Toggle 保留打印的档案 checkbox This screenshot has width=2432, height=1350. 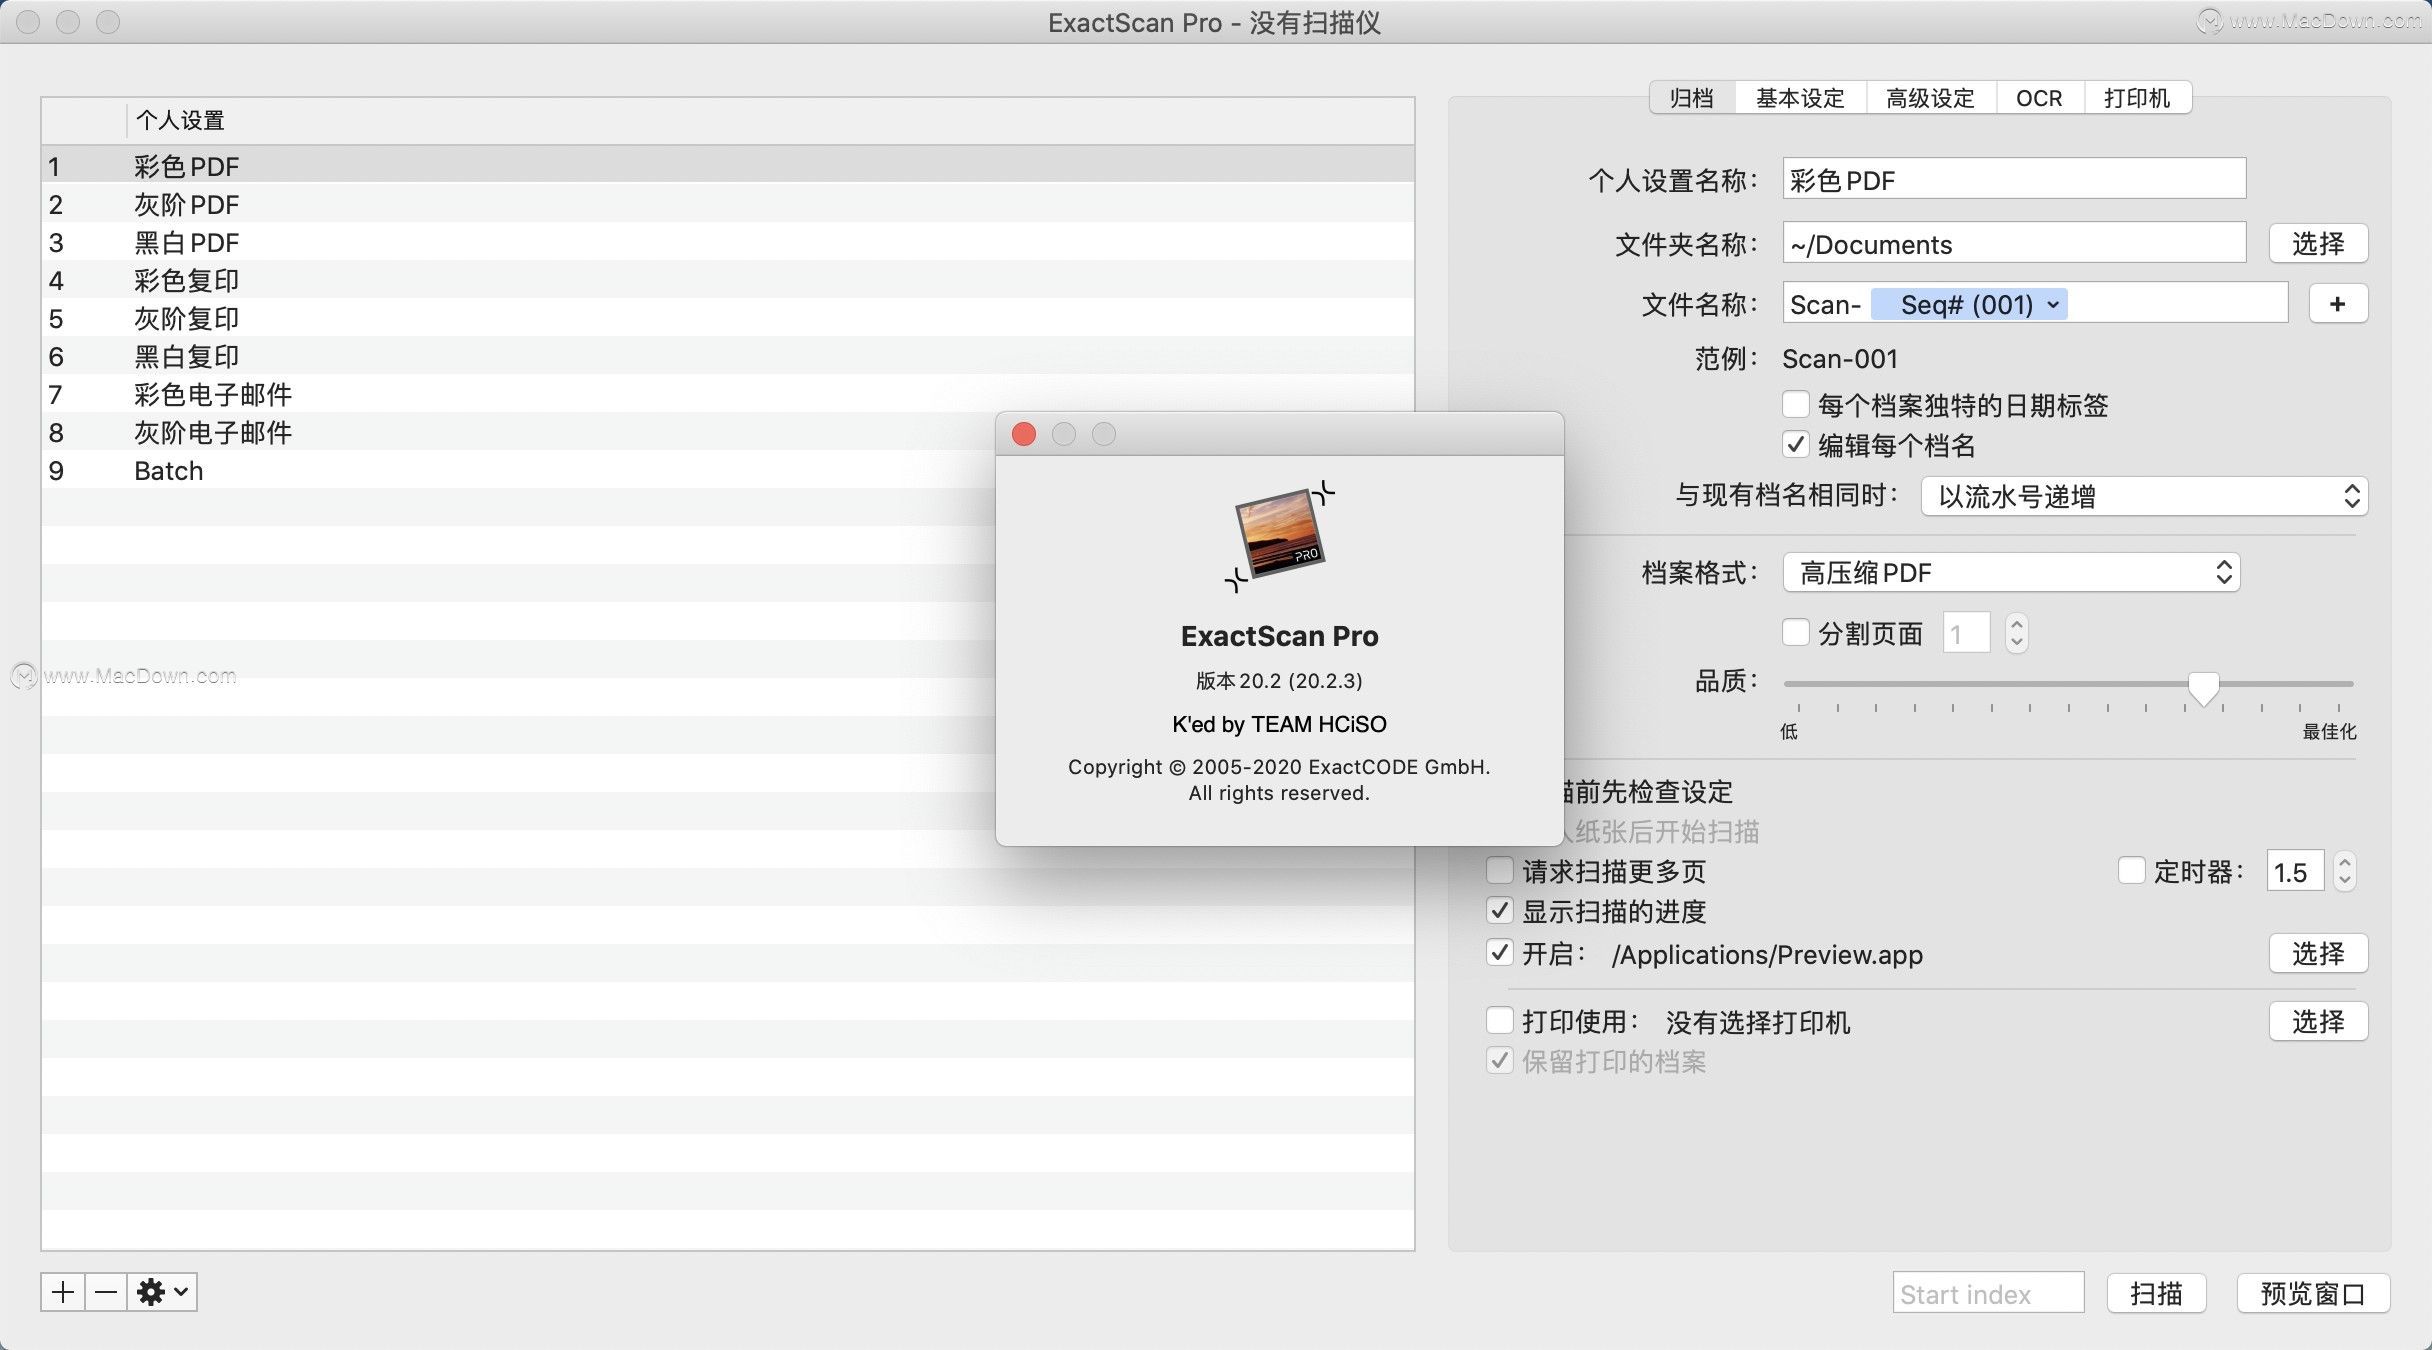(x=1499, y=1060)
